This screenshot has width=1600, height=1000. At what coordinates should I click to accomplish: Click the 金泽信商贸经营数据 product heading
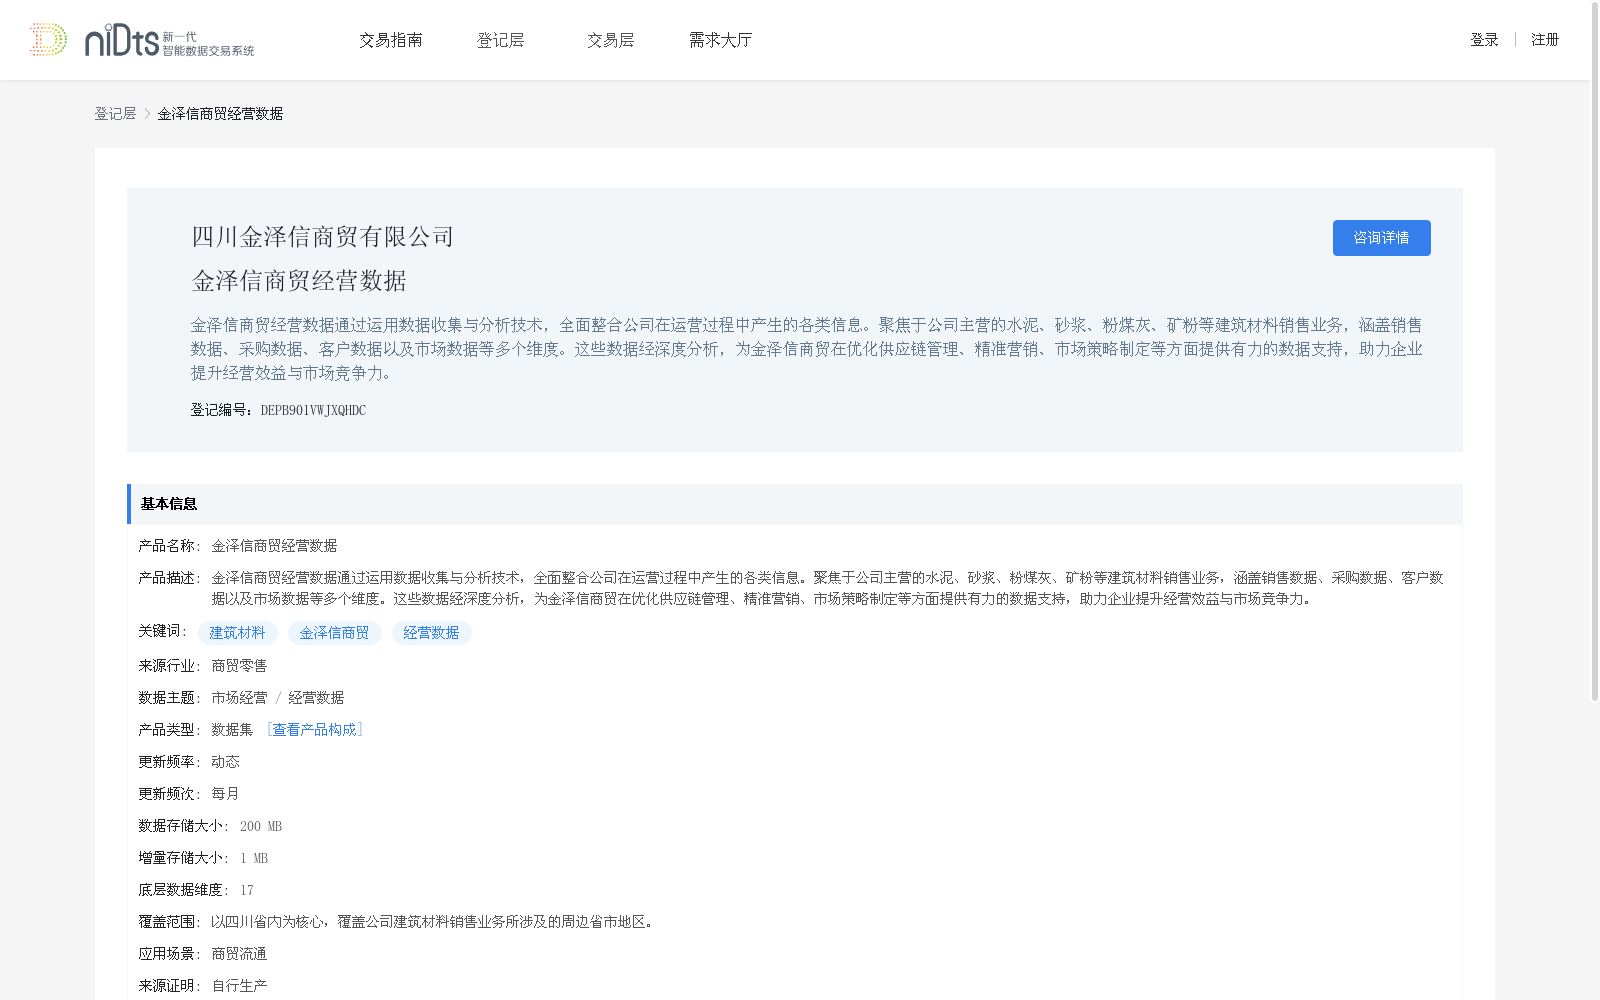coord(299,281)
